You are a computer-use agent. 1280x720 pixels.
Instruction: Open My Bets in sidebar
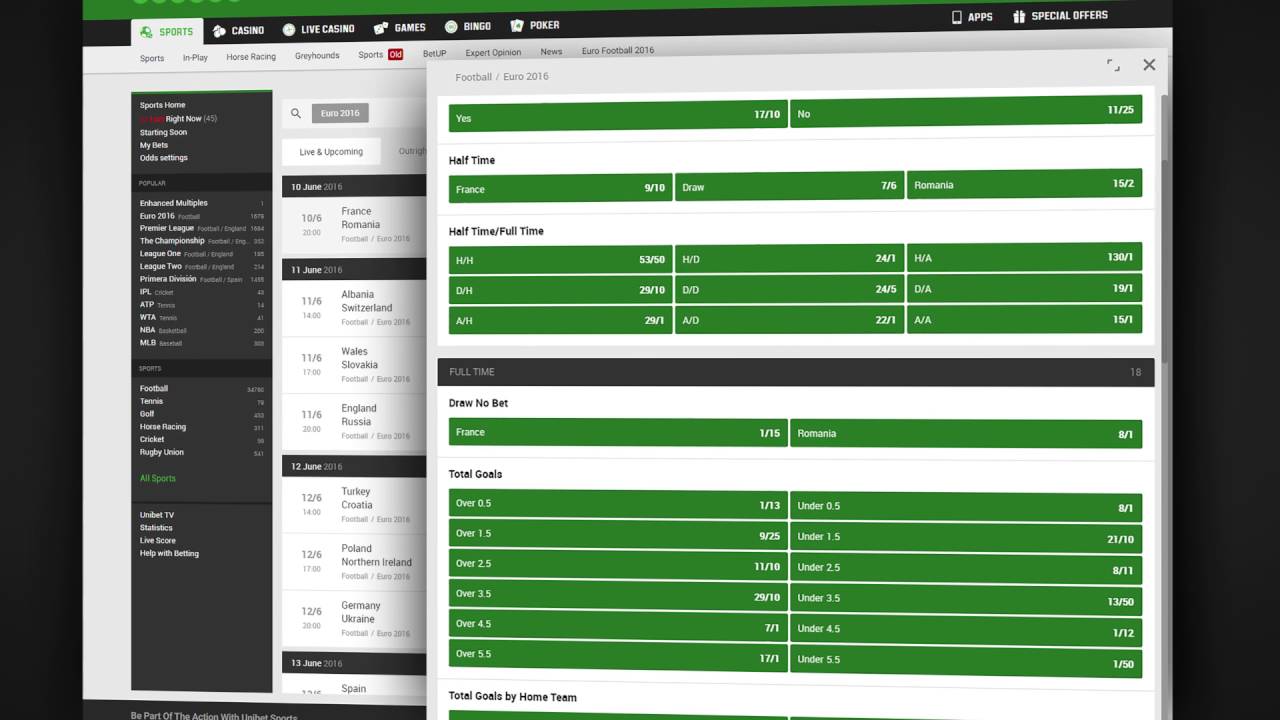[154, 145]
